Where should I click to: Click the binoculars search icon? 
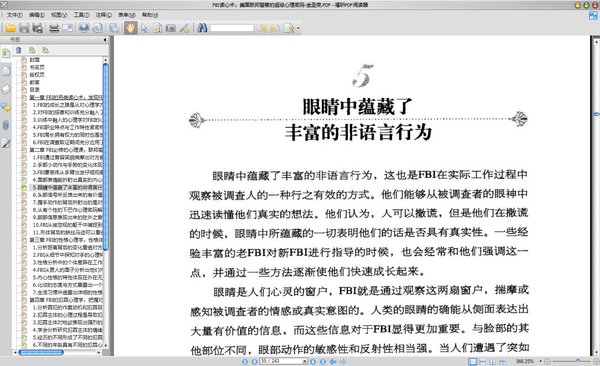(x=202, y=28)
